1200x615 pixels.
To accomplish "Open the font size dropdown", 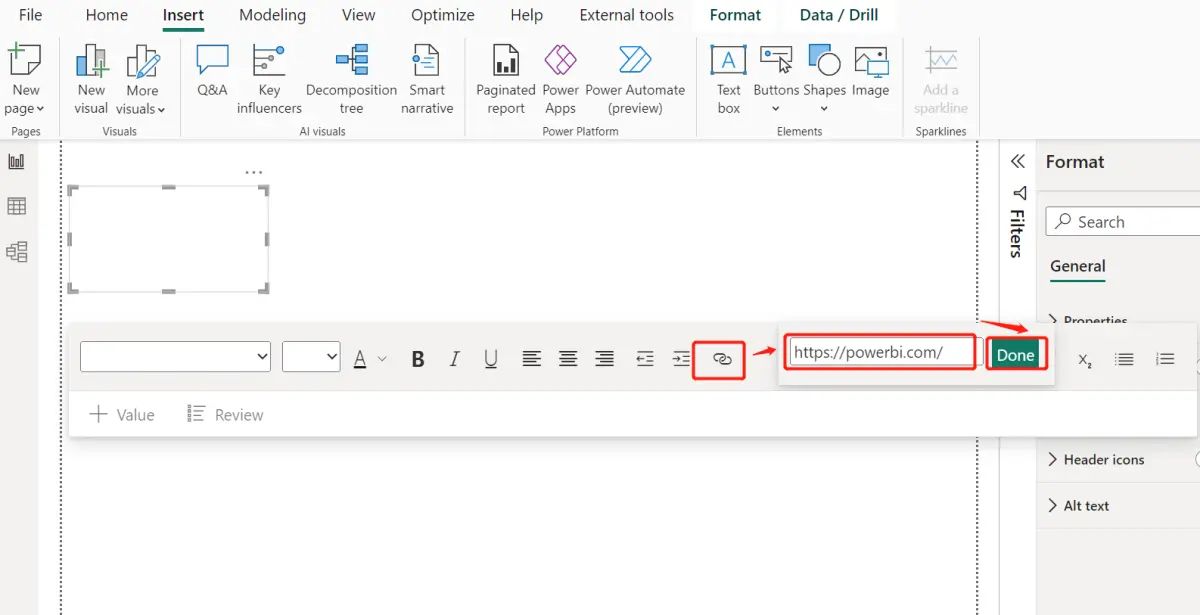I will click(x=311, y=357).
